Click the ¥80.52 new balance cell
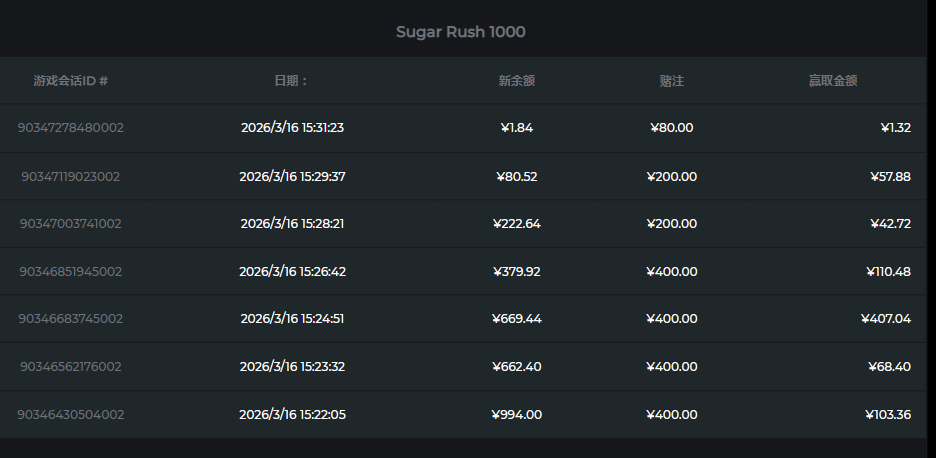 coord(517,176)
